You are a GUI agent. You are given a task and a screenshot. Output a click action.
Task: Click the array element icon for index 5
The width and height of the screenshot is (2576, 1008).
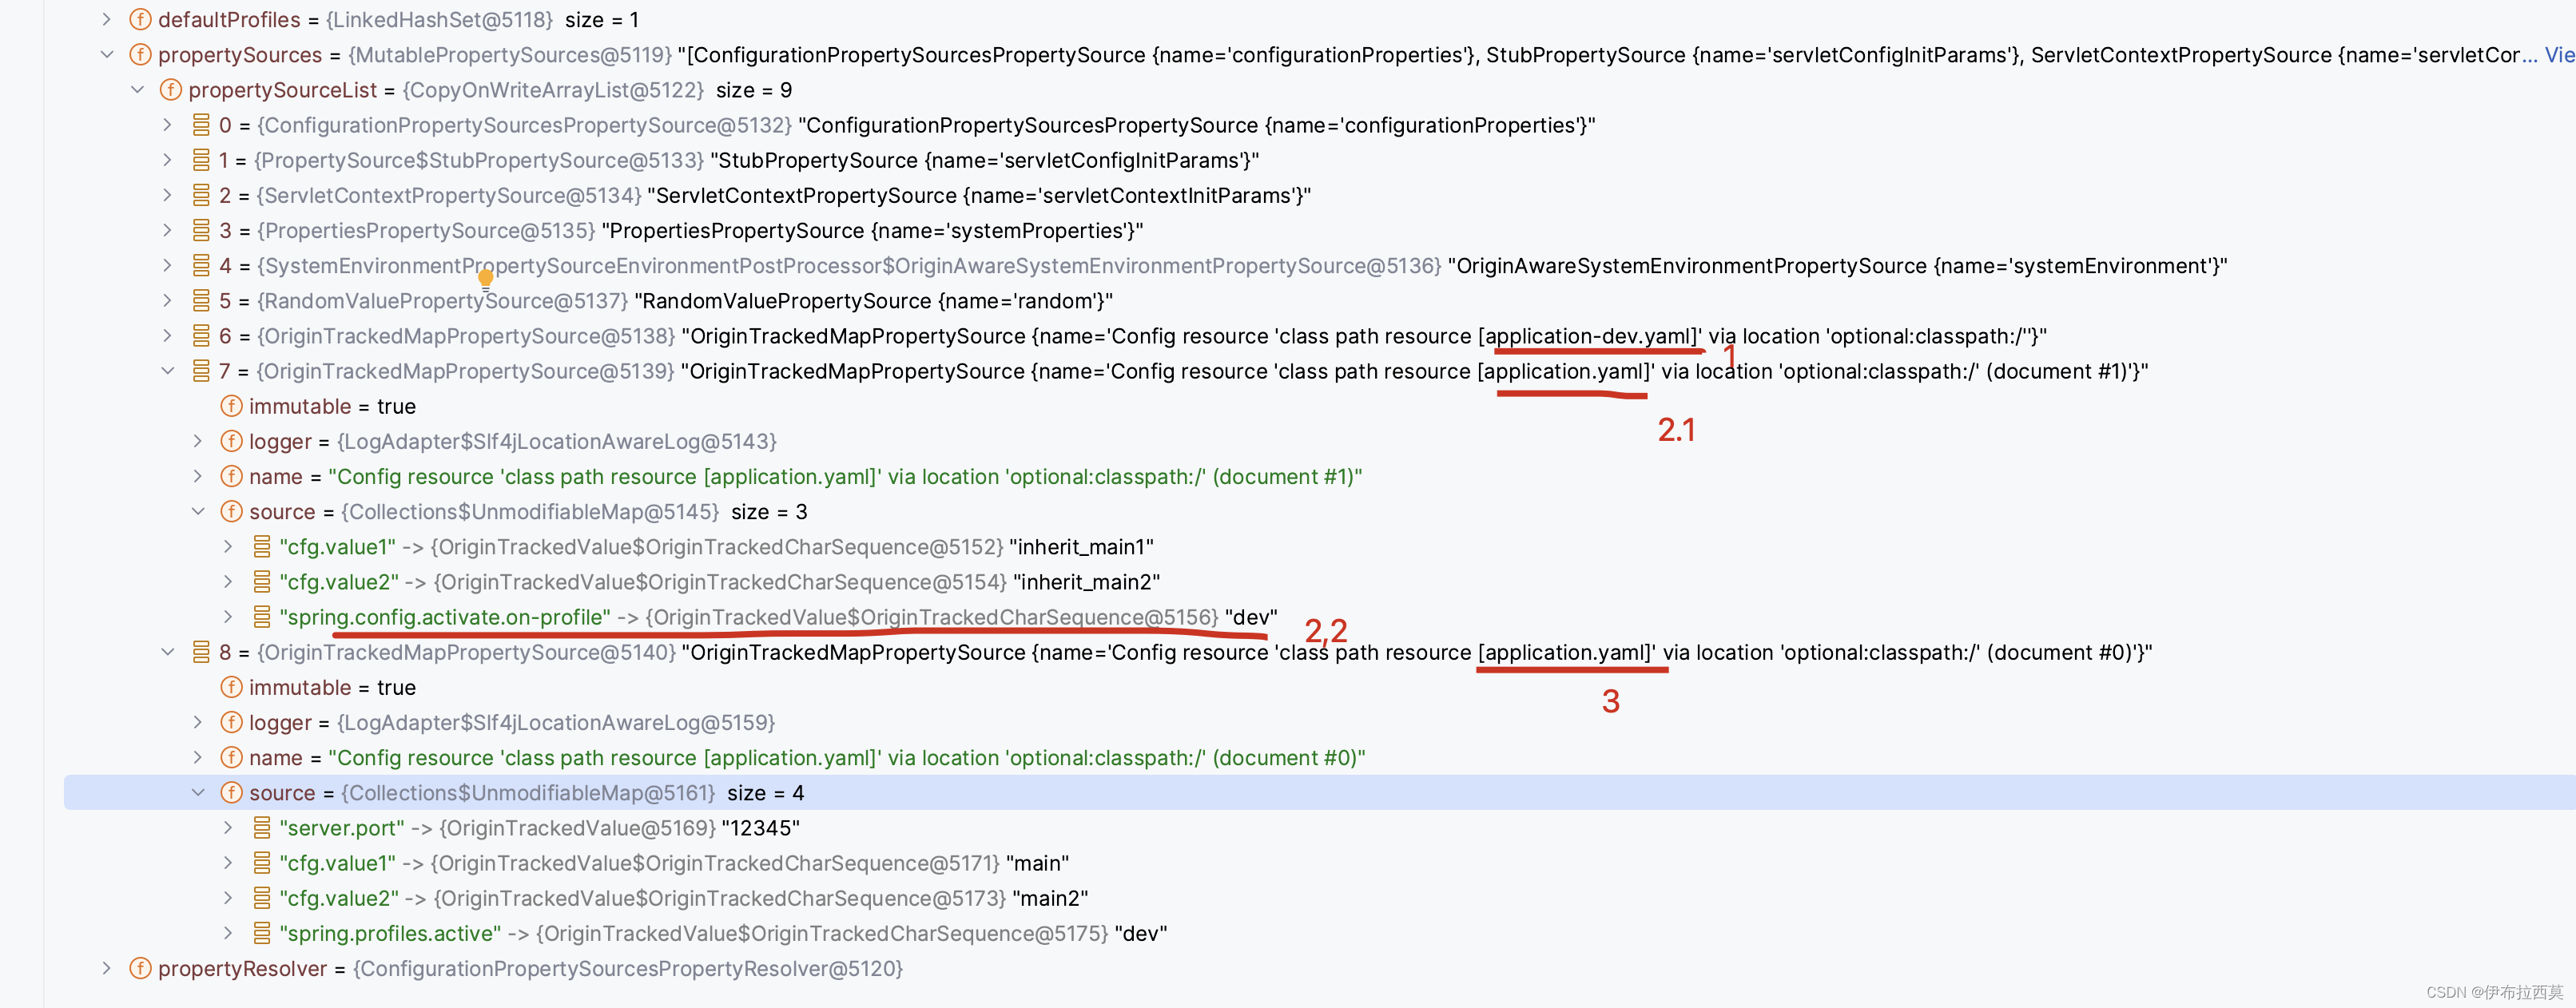201,300
